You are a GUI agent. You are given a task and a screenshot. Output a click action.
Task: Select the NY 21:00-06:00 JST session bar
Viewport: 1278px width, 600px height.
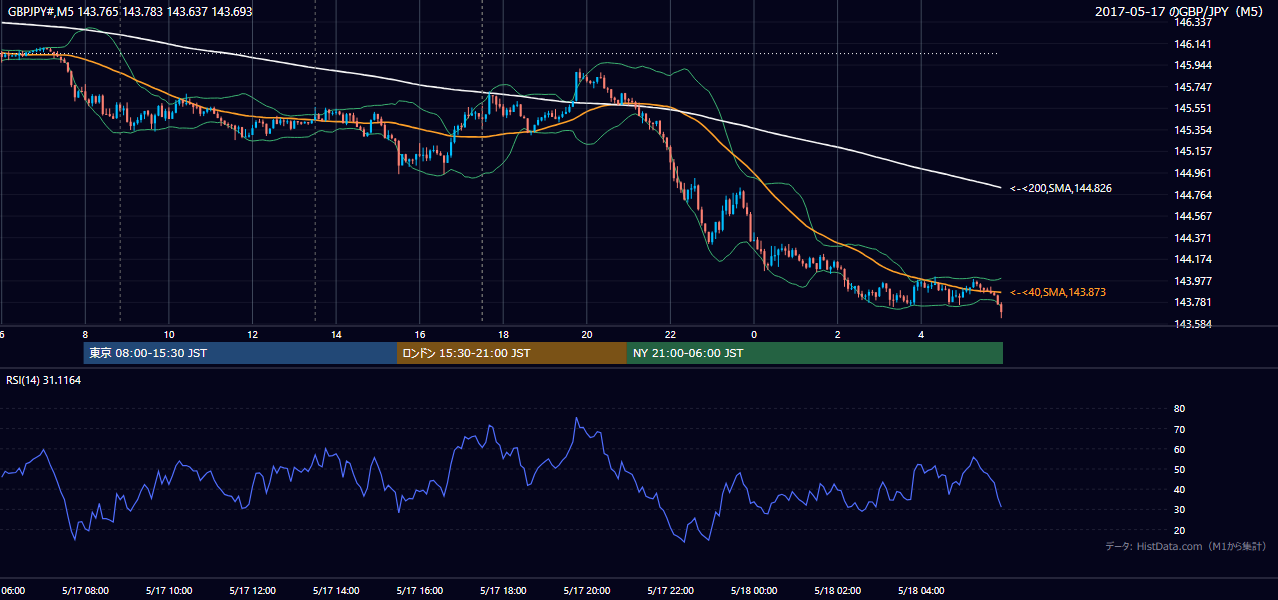click(815, 353)
